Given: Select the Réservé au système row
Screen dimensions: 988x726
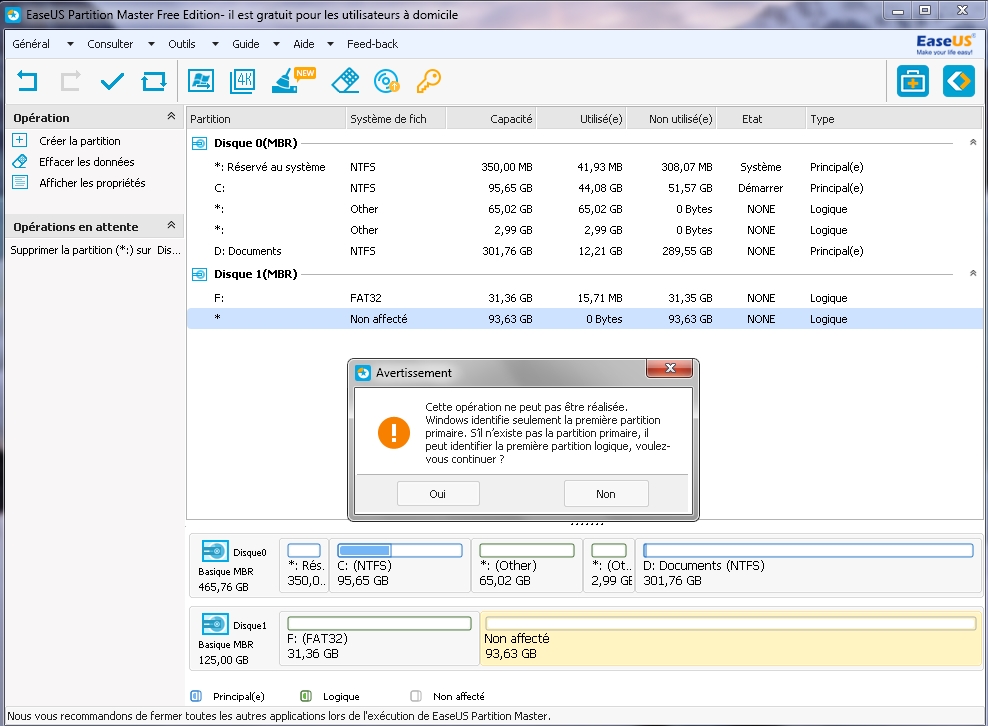Looking at the screenshot, I should 583,167.
